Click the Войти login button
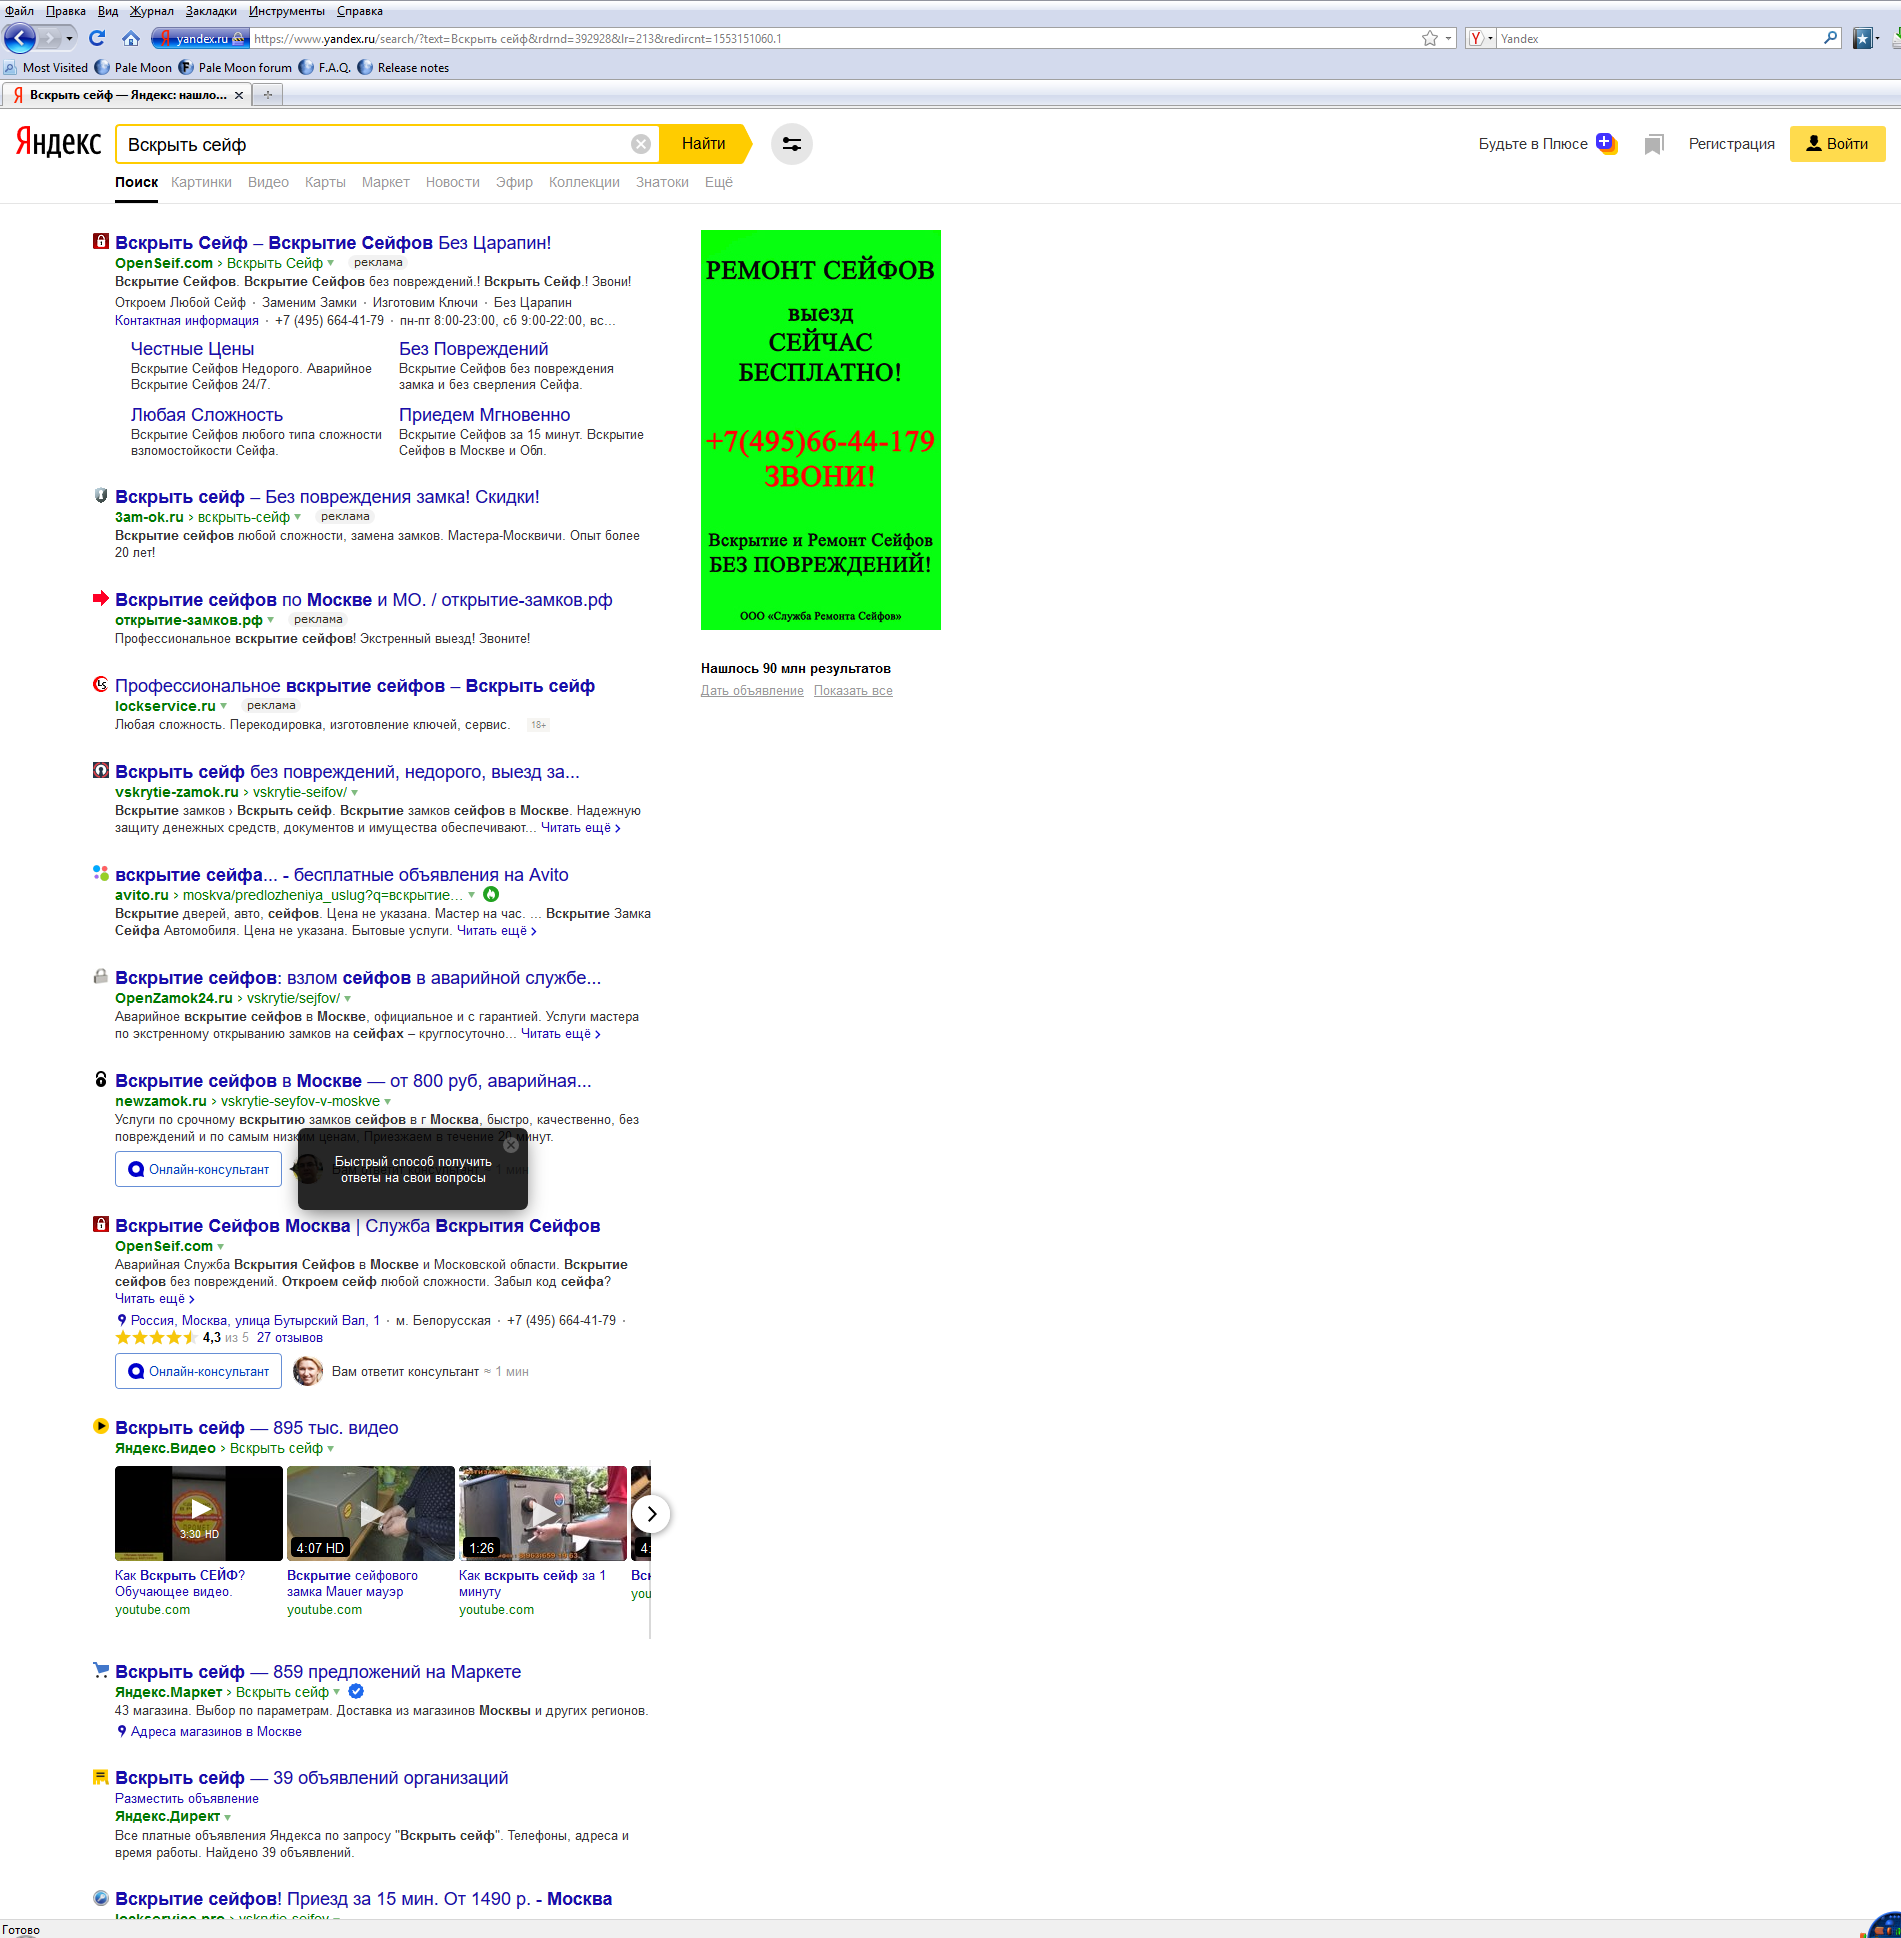The width and height of the screenshot is (1901, 1938). pos(1837,144)
